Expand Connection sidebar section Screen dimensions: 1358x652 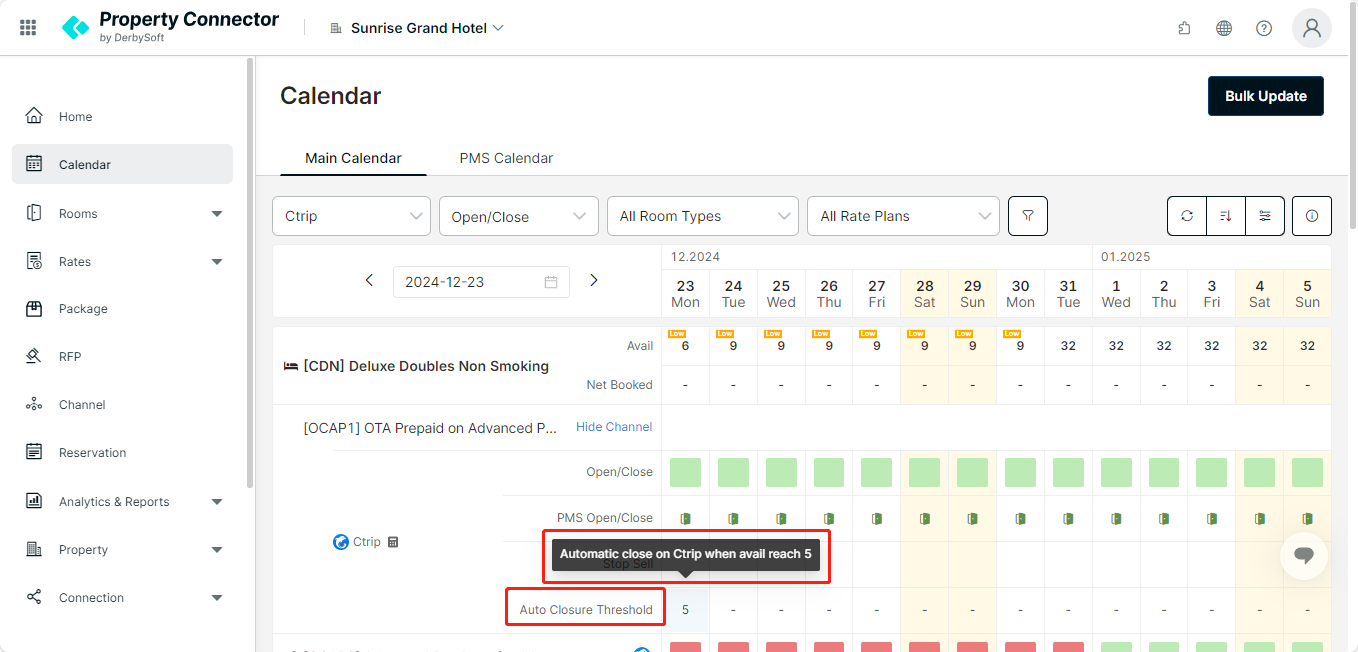click(122, 597)
